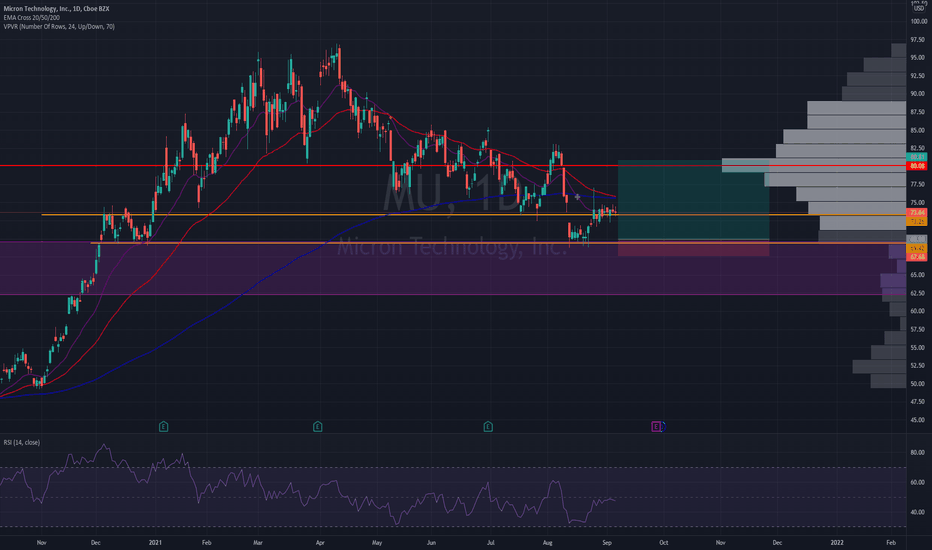Image resolution: width=932 pixels, height=550 pixels.
Task: Click the 2022 label on time axis
Action: click(x=837, y=542)
